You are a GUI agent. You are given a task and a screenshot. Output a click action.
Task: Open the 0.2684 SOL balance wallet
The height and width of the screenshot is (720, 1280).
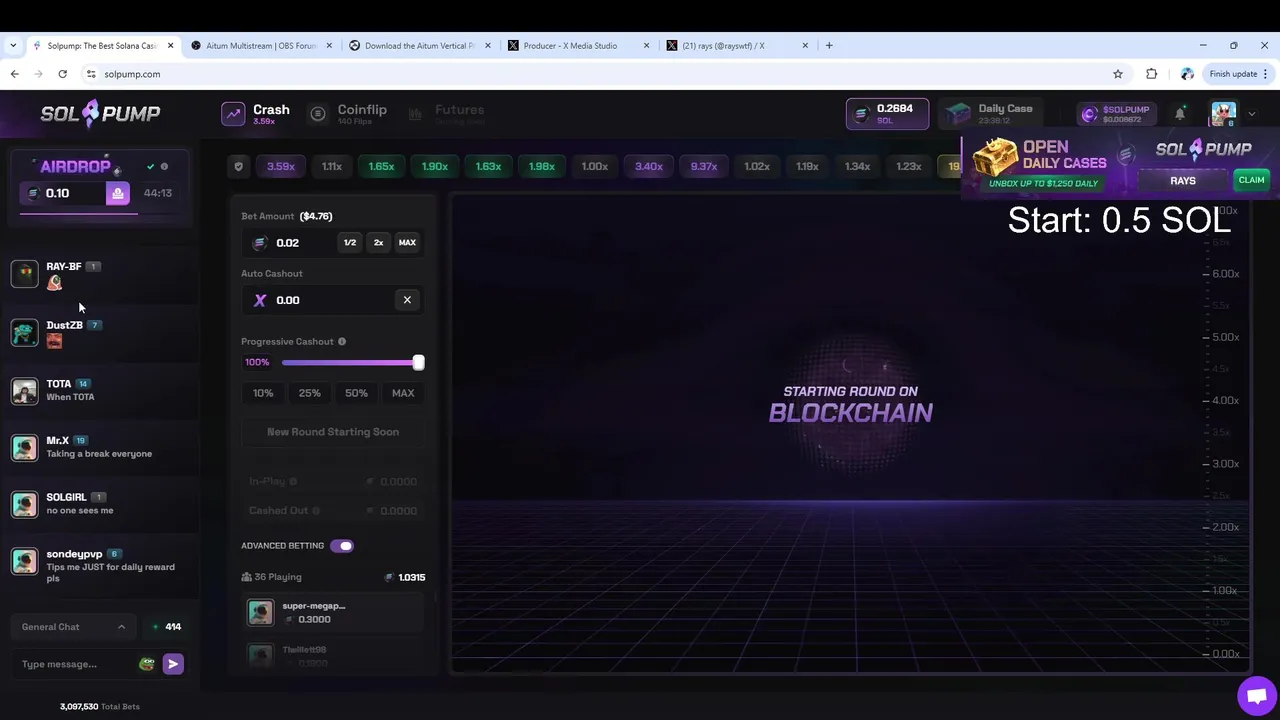887,114
